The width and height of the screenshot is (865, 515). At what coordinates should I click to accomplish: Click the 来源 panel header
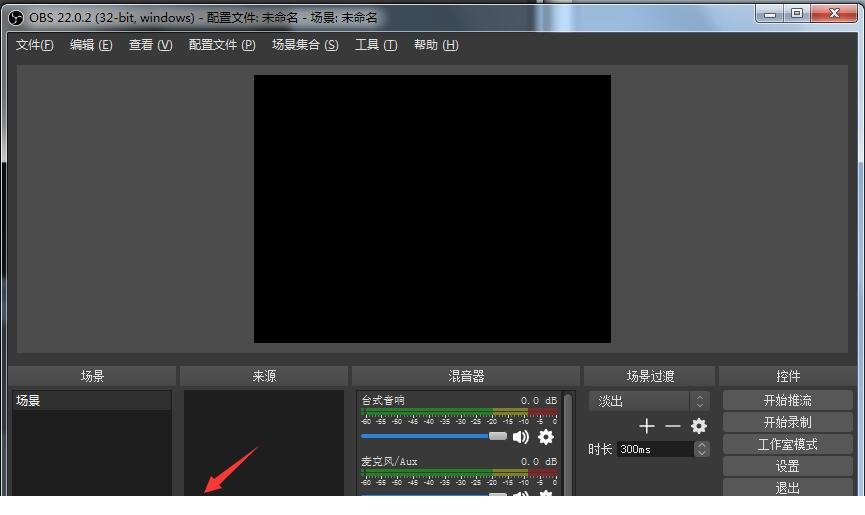pyautogui.click(x=264, y=376)
